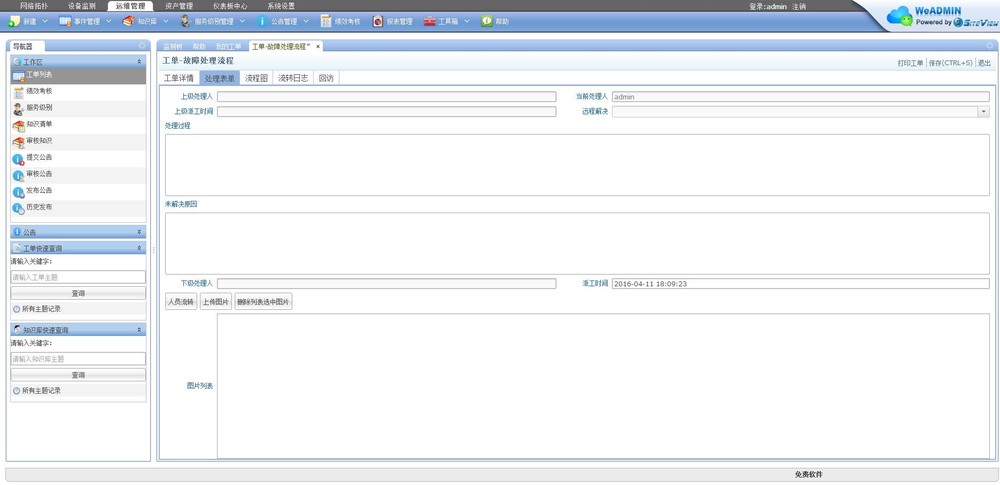Click the WeADMIN cloud logo

tap(900, 16)
